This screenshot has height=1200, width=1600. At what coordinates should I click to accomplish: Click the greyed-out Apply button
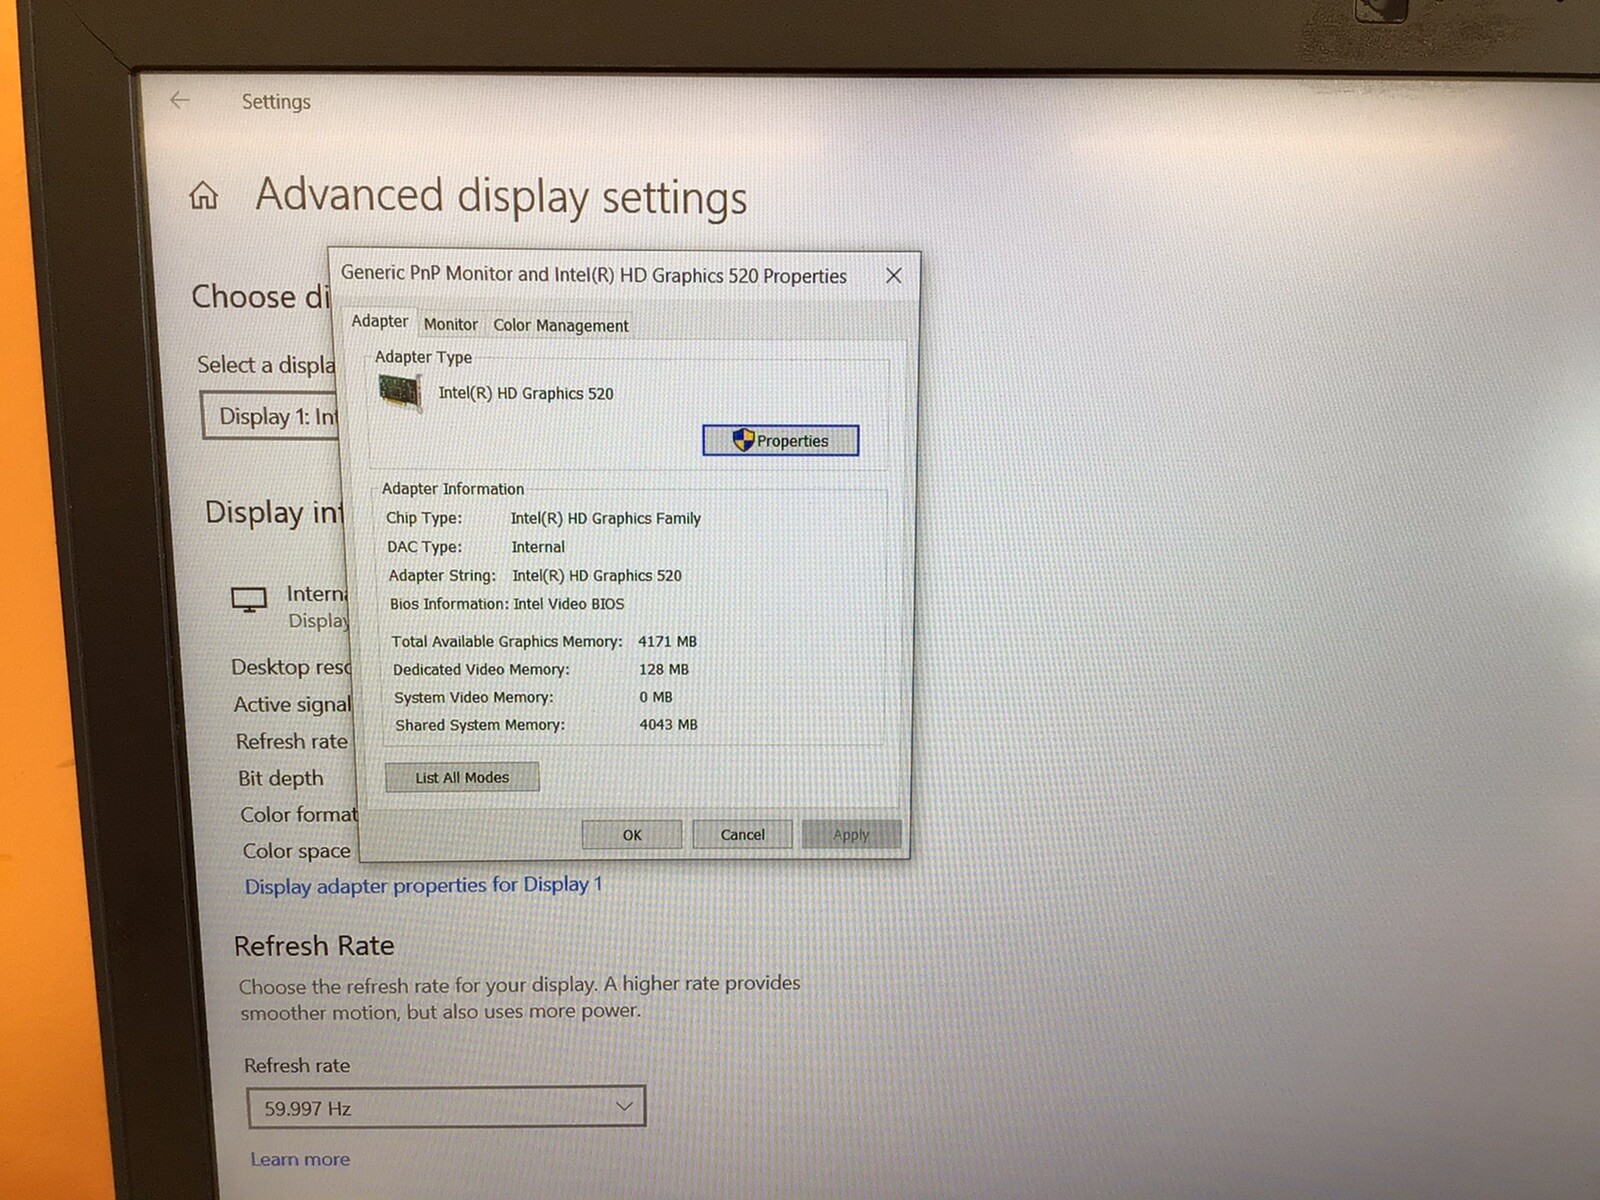click(852, 834)
